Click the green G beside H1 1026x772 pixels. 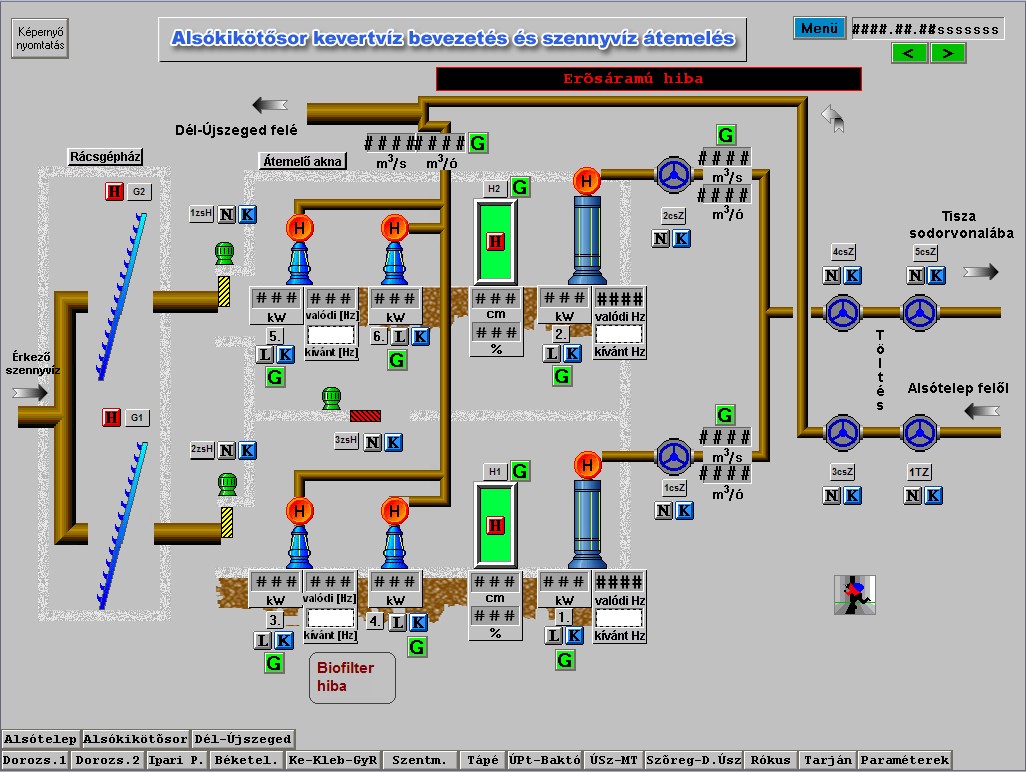520,471
